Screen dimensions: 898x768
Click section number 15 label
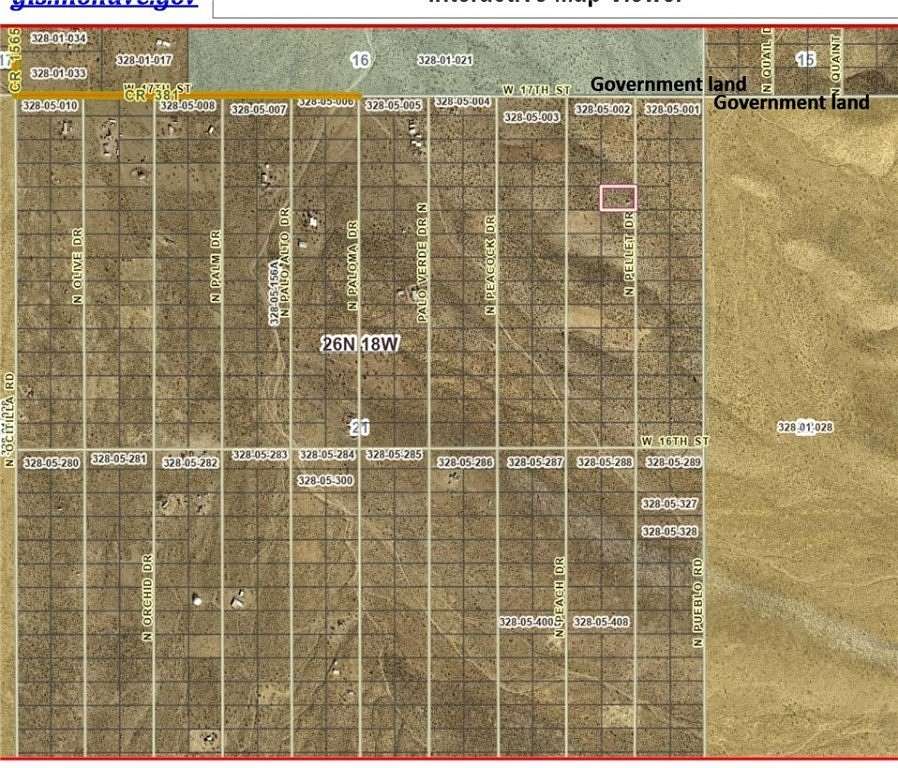coord(806,60)
